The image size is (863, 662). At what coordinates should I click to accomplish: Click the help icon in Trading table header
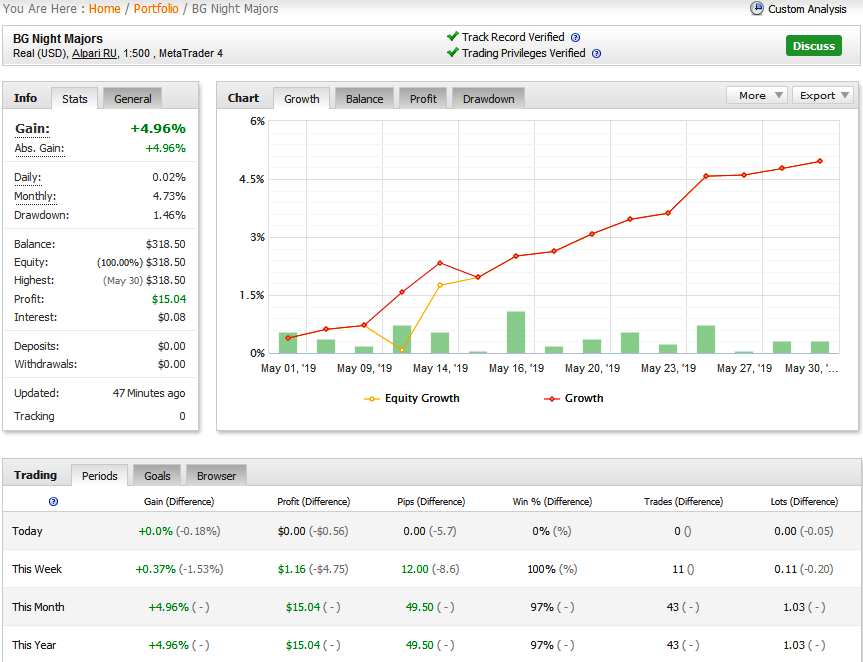click(53, 501)
